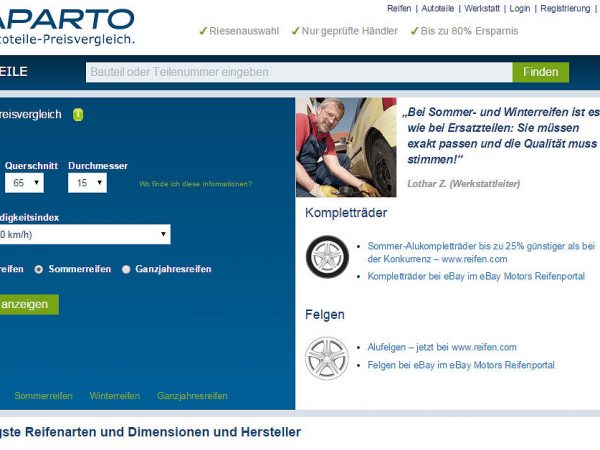Click the PARTO logo
Viewport: 600px width, 450px height.
coord(66,26)
